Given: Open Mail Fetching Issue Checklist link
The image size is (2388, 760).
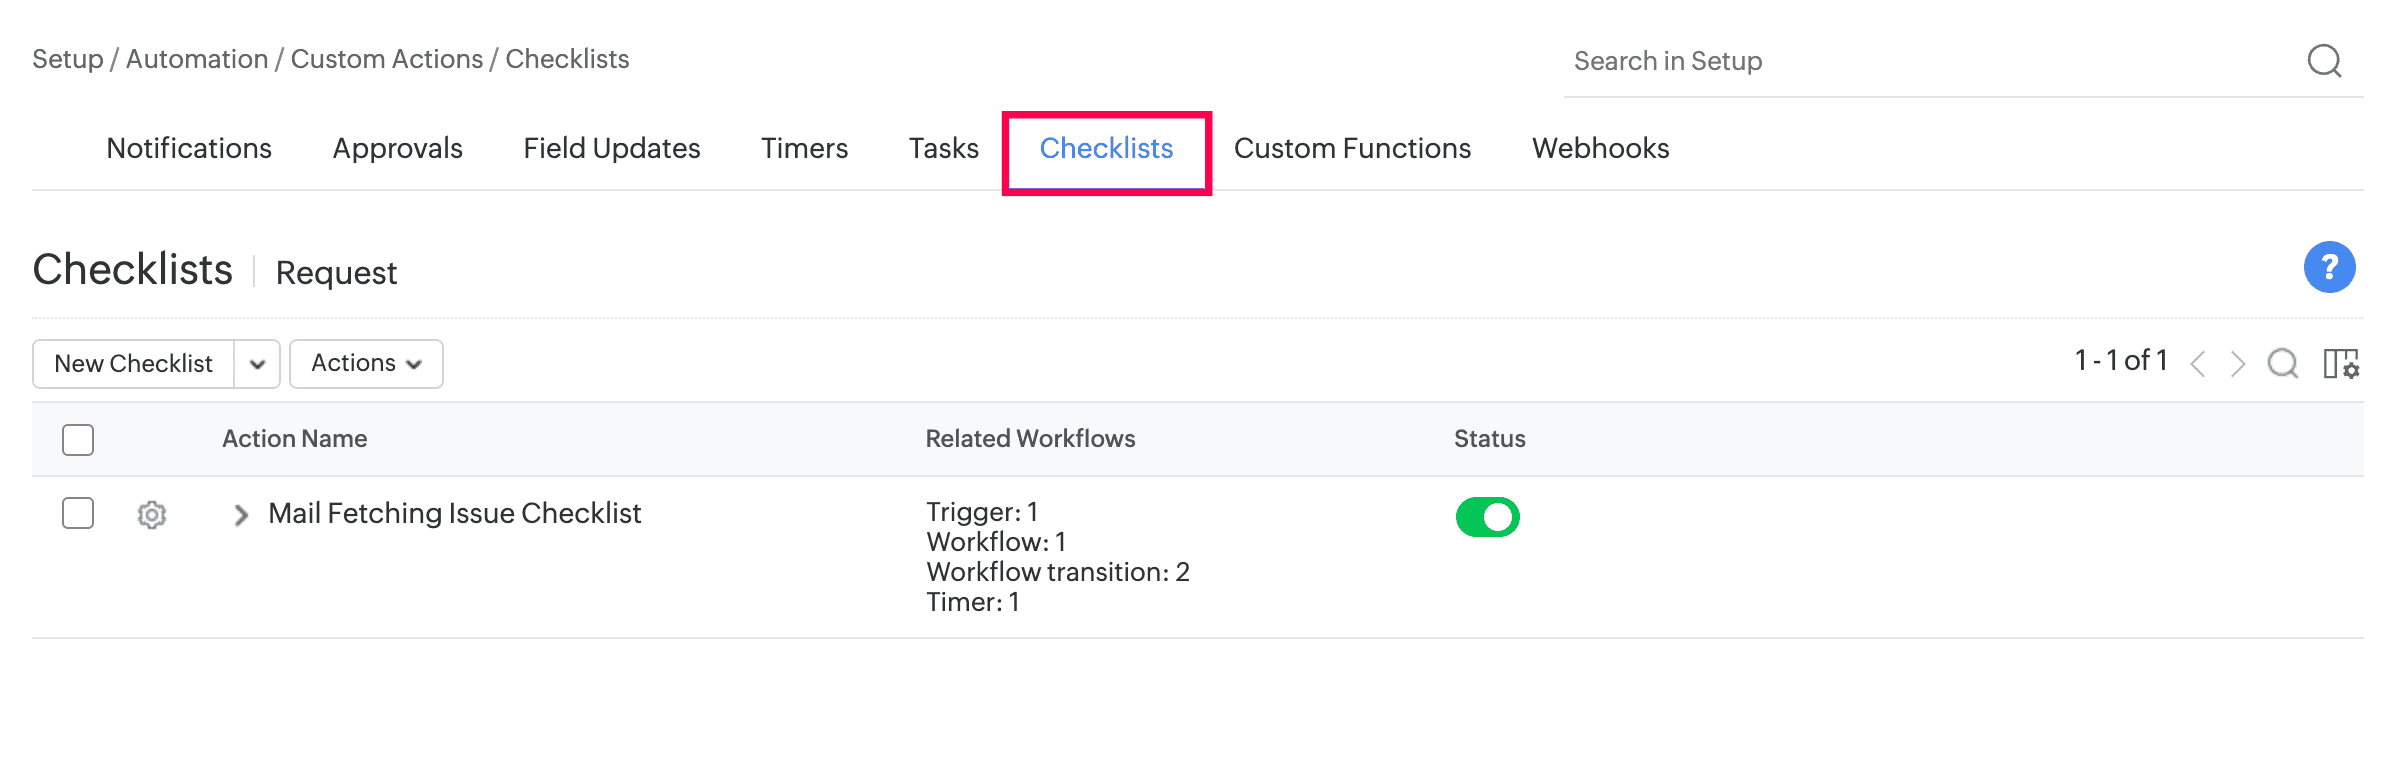Looking at the screenshot, I should [x=455, y=513].
